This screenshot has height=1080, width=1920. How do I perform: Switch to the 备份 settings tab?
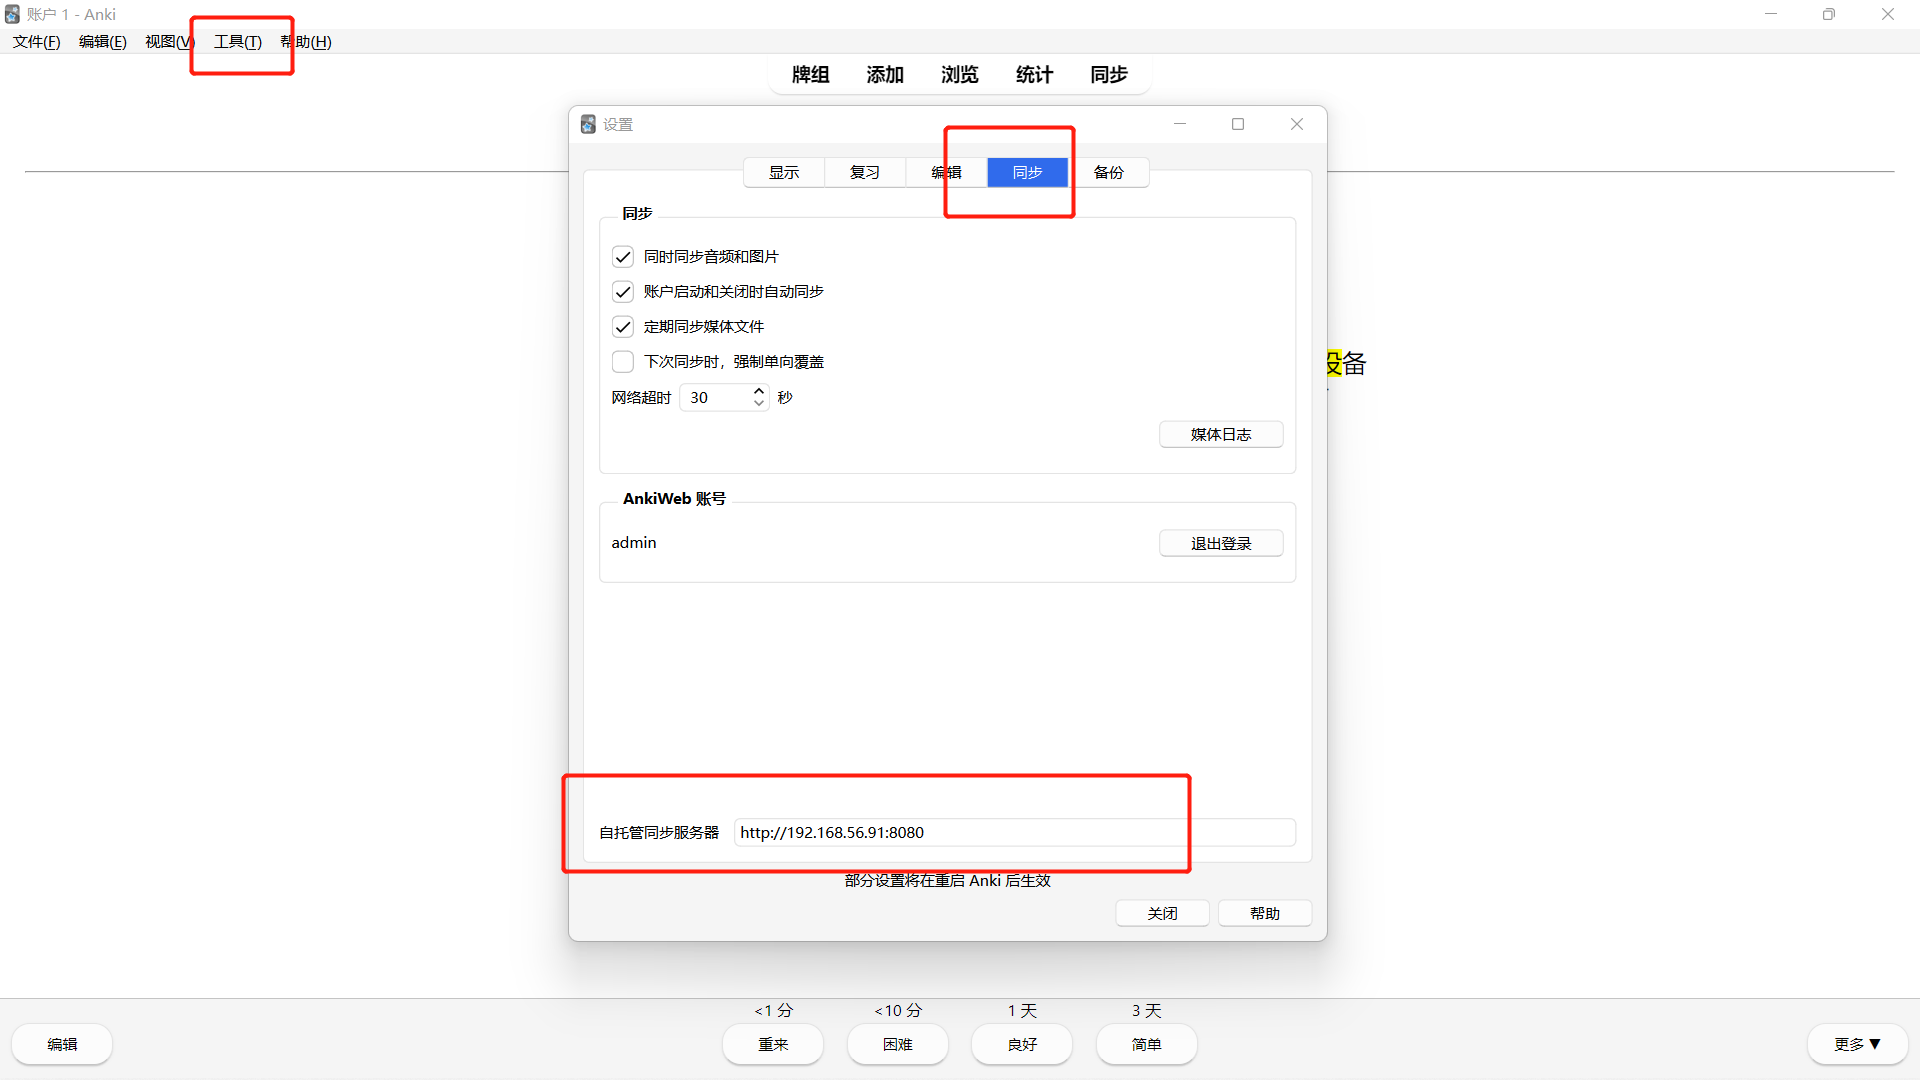[1109, 172]
